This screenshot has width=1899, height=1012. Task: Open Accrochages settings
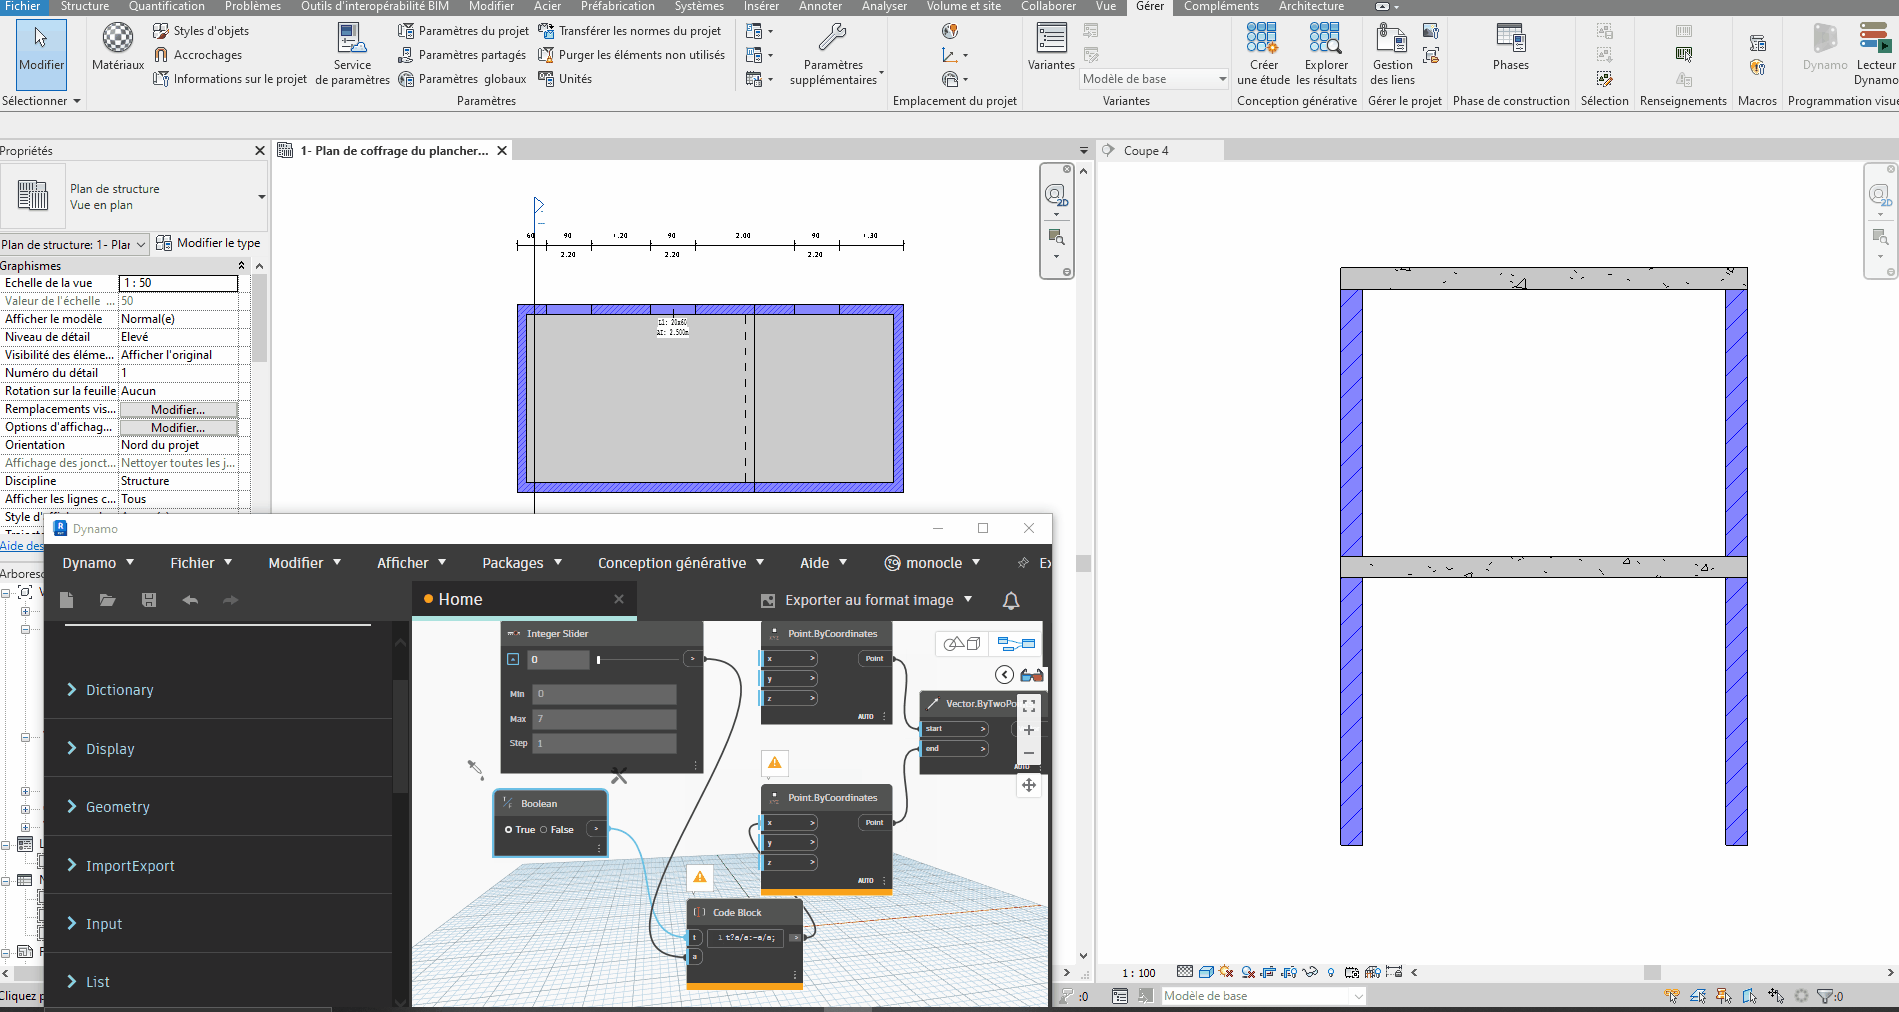pos(197,55)
